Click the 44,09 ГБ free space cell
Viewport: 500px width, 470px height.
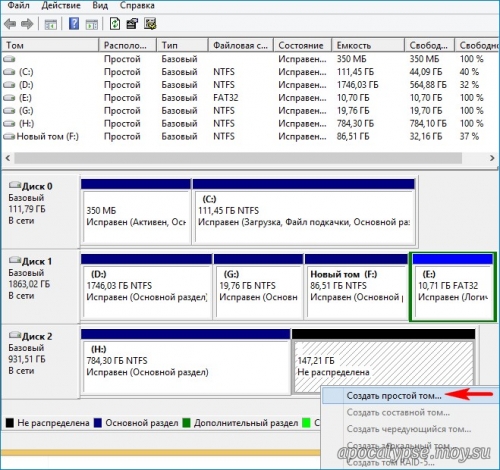click(426, 72)
